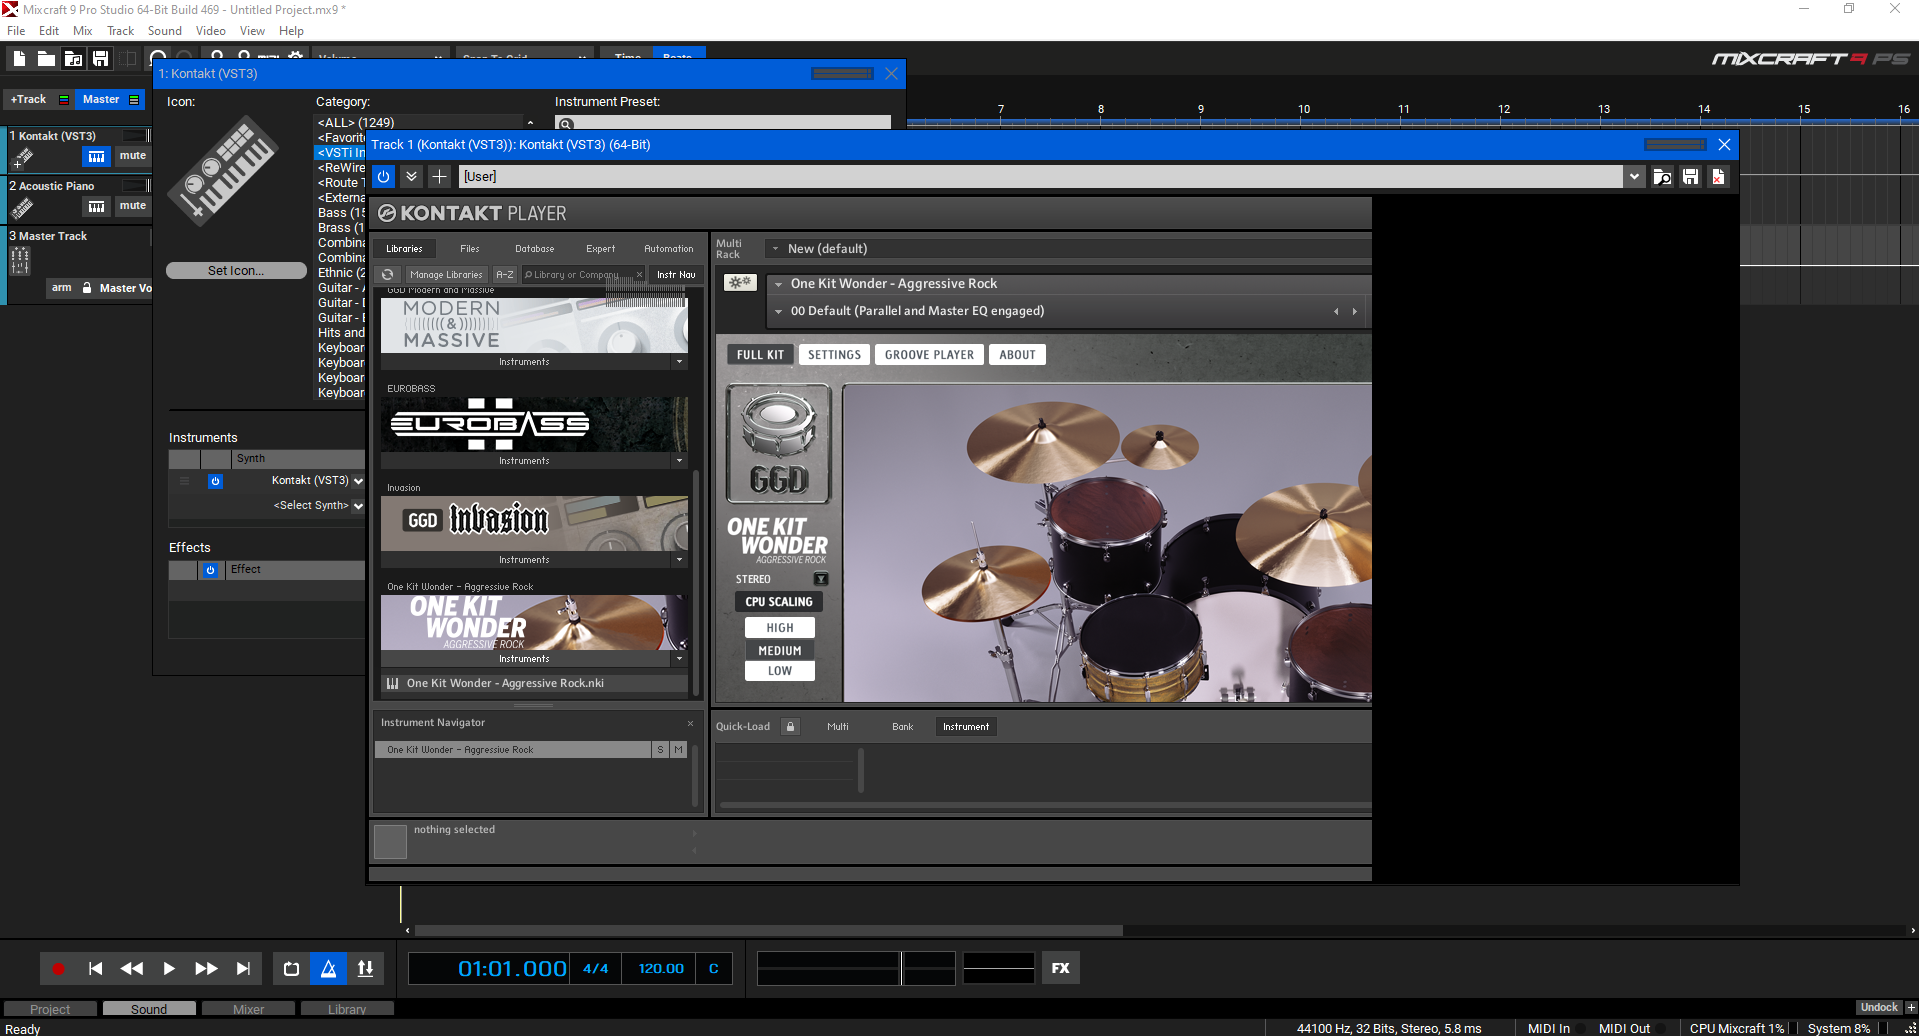Click the delete preset icon
Image resolution: width=1919 pixels, height=1036 pixels.
click(1718, 177)
